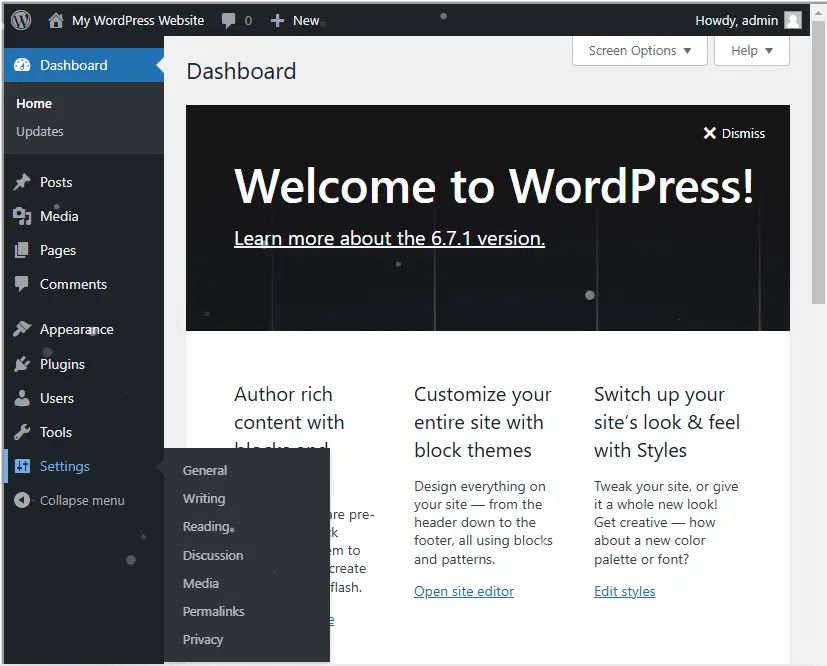The width and height of the screenshot is (827, 666).
Task: Click the Users person icon
Action: [x=22, y=398]
